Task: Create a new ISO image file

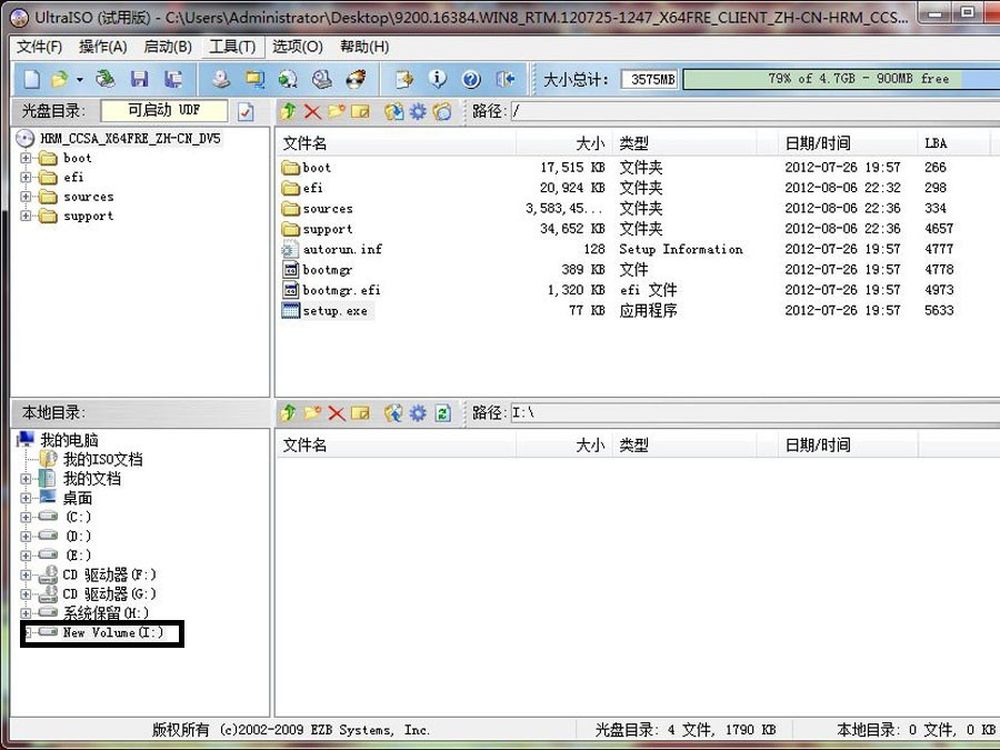Action: pos(32,79)
